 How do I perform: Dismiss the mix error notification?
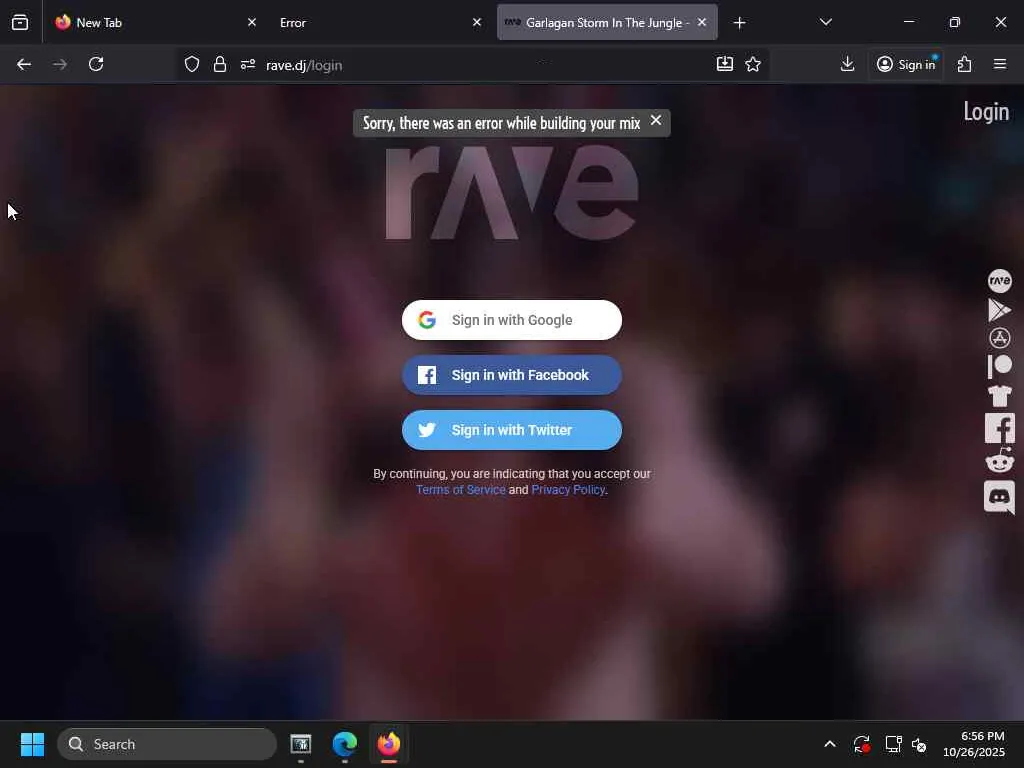pyautogui.click(x=656, y=121)
